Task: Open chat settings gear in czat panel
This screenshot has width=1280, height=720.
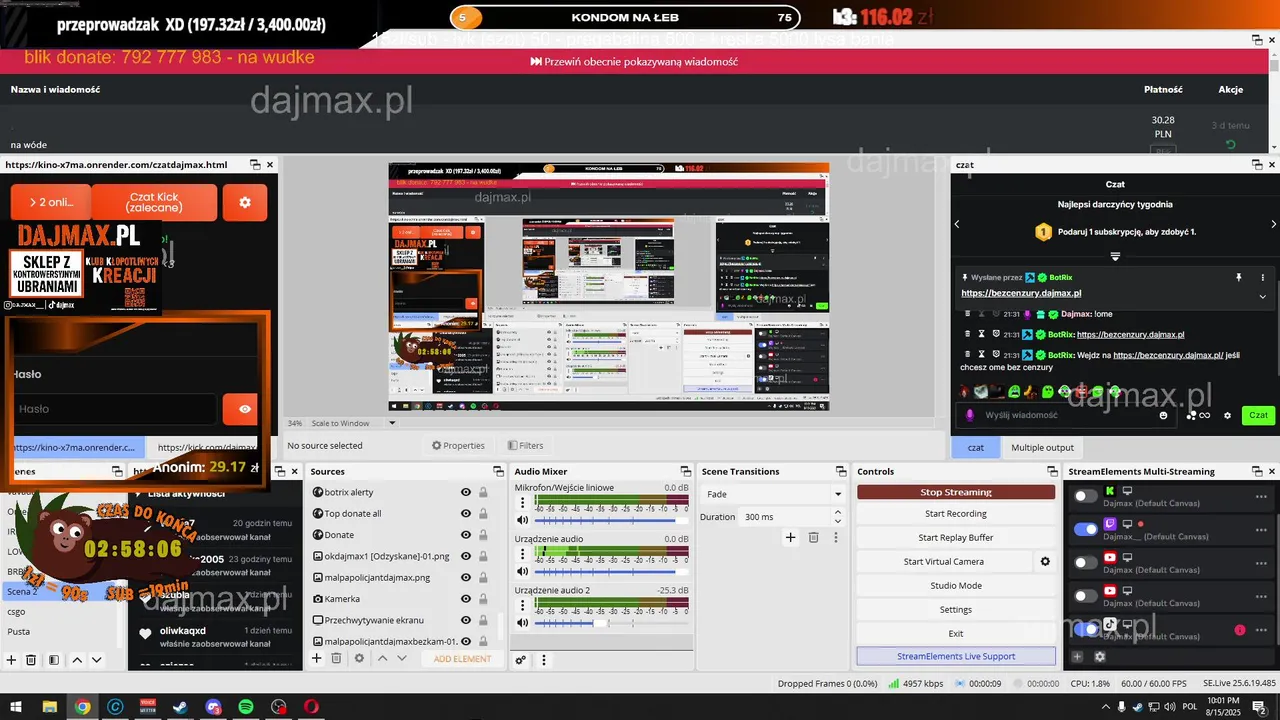Action: click(x=1228, y=415)
